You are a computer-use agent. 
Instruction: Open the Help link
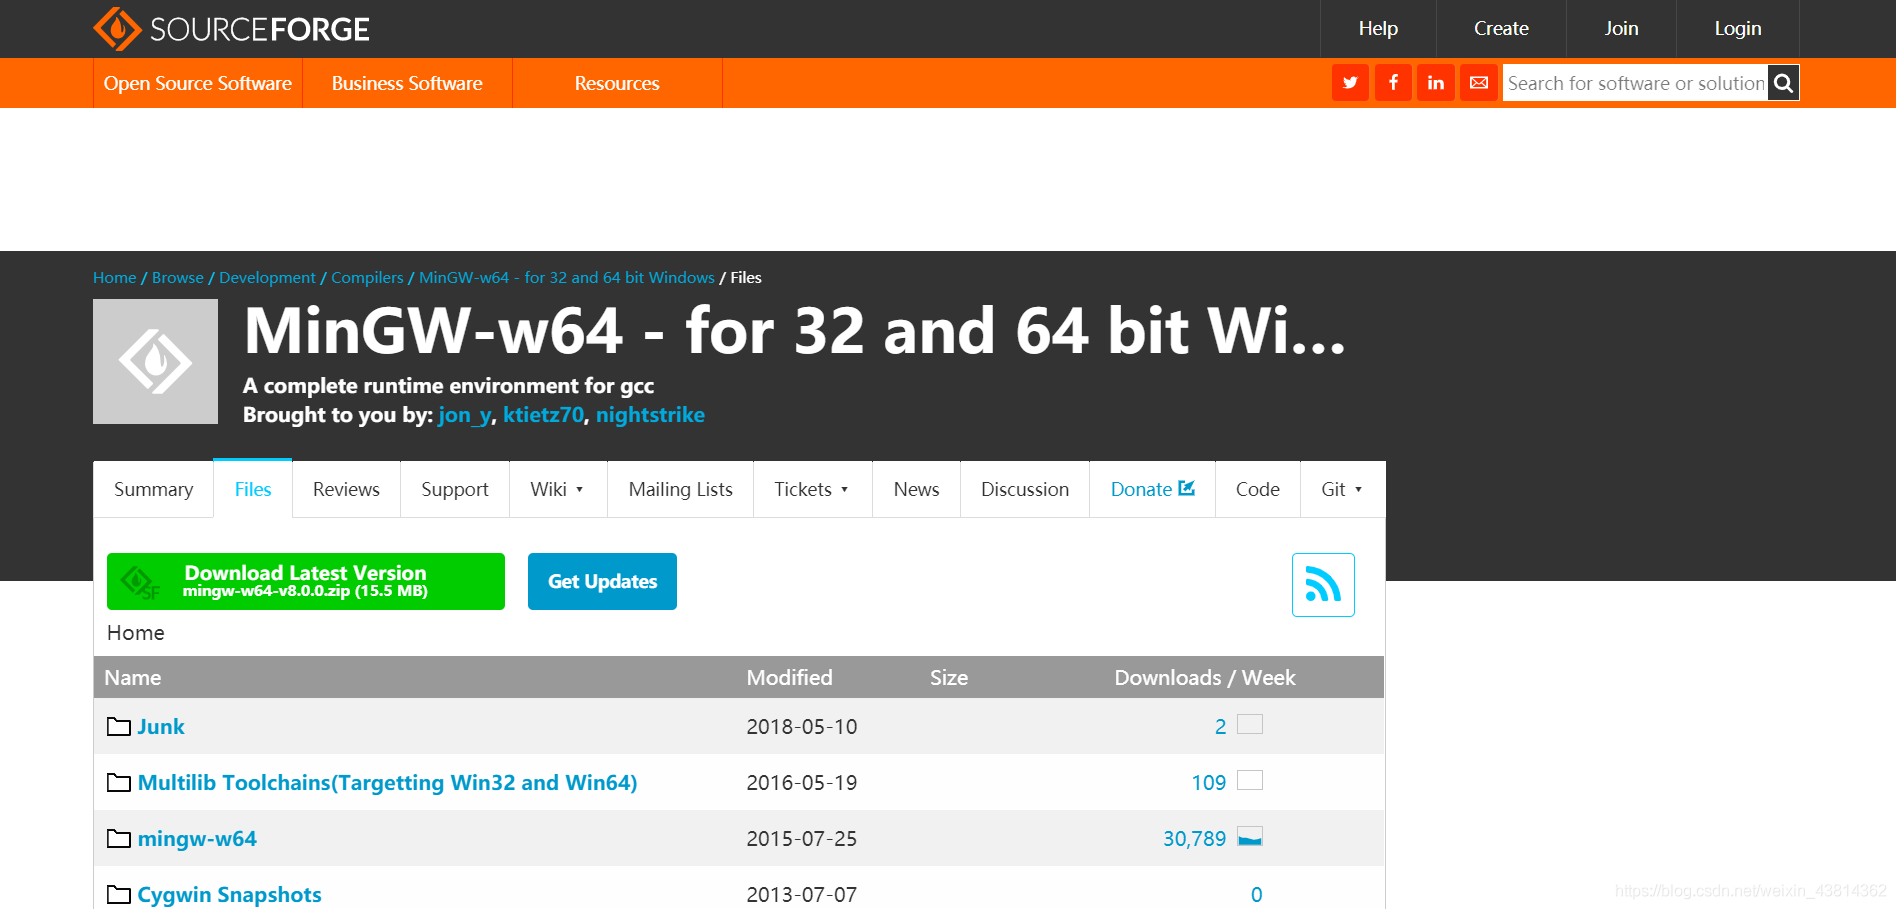coord(1378,29)
